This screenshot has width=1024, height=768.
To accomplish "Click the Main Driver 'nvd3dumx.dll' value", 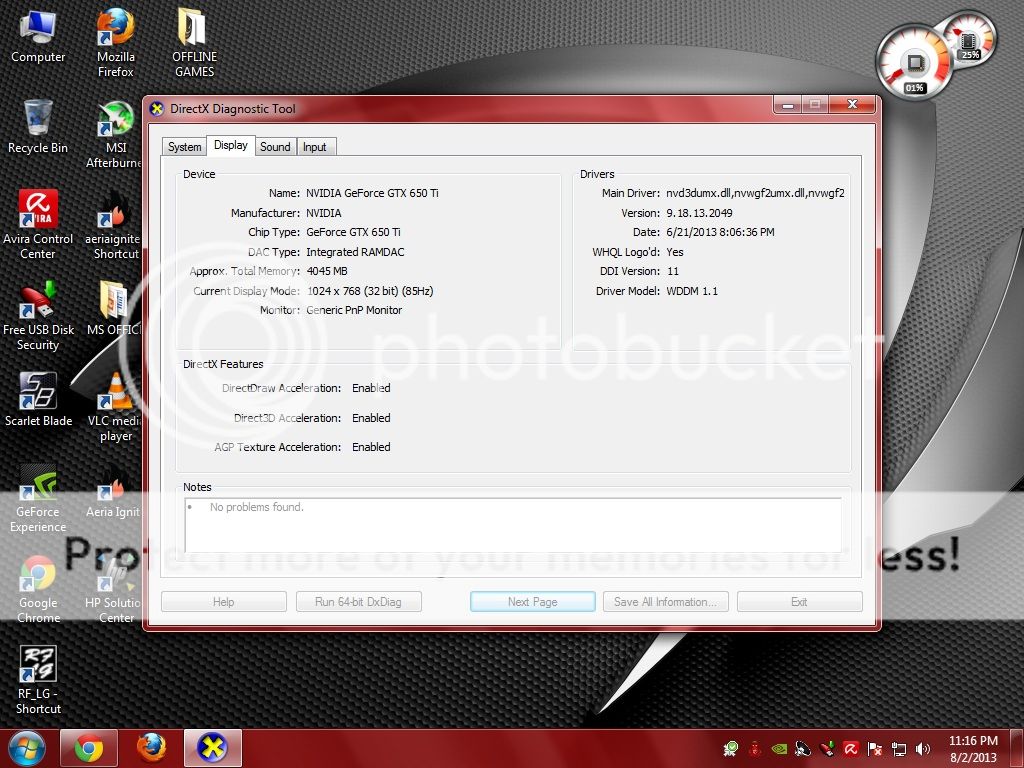I will 755,193.
